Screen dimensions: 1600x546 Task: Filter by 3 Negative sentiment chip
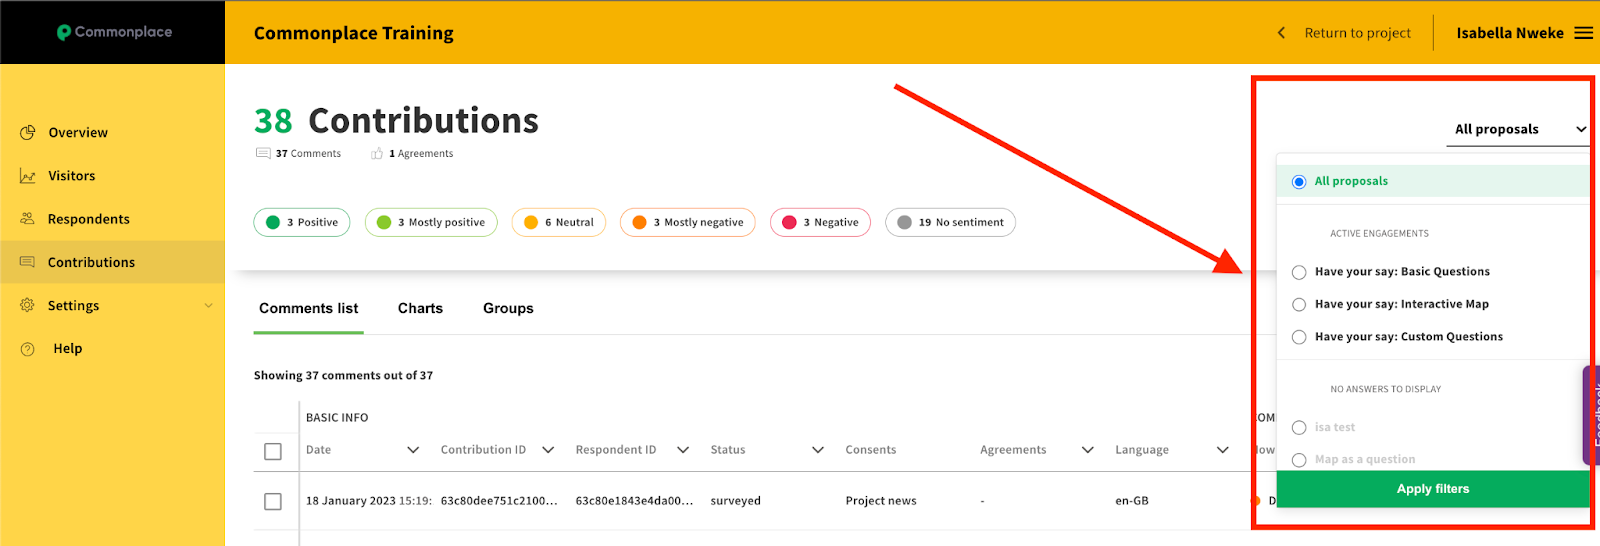click(x=821, y=222)
